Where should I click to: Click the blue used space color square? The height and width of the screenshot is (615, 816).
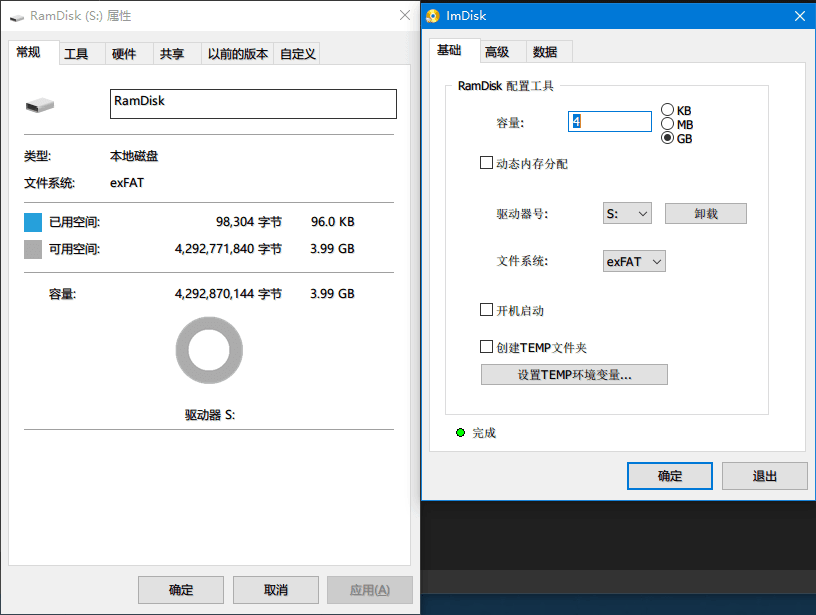coord(33,222)
